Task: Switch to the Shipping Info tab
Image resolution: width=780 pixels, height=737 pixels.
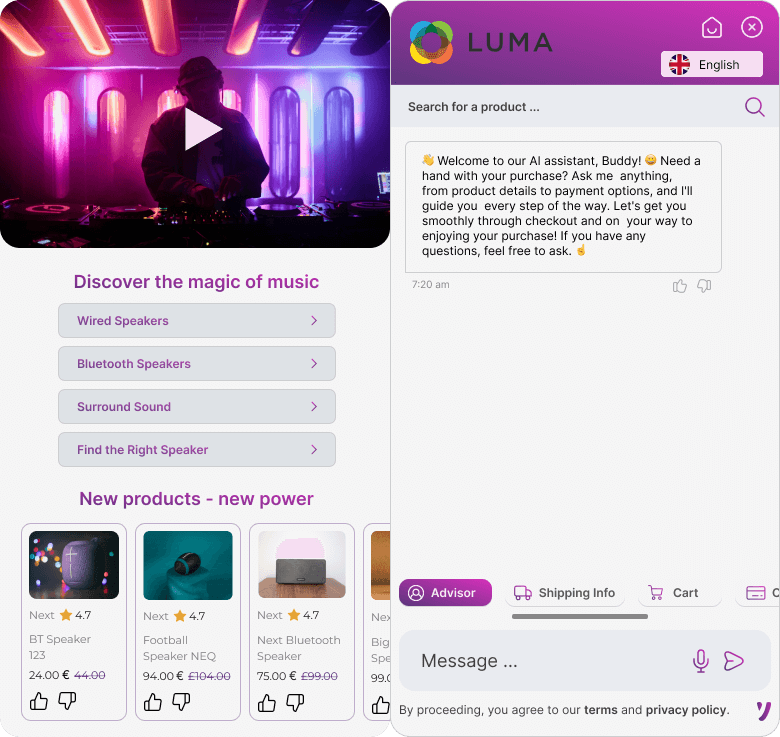Action: click(565, 592)
